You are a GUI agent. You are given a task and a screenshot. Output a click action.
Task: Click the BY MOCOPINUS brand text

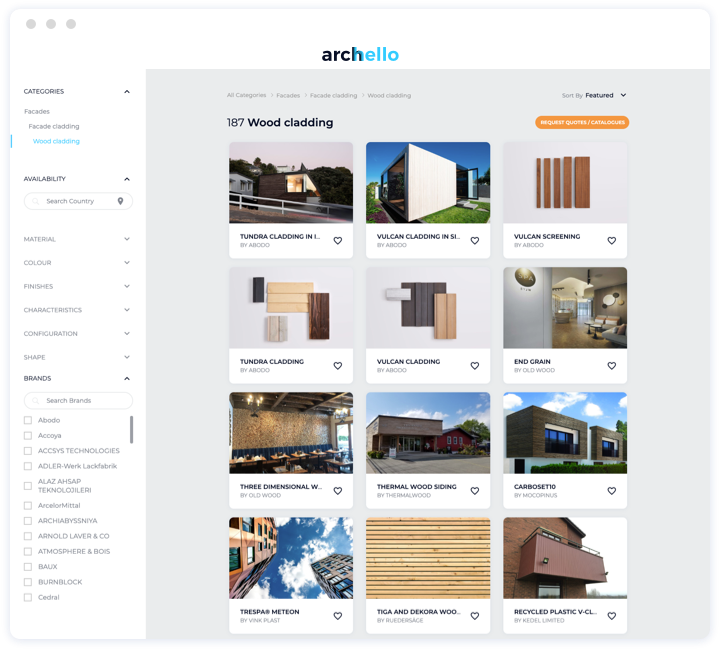(535, 495)
